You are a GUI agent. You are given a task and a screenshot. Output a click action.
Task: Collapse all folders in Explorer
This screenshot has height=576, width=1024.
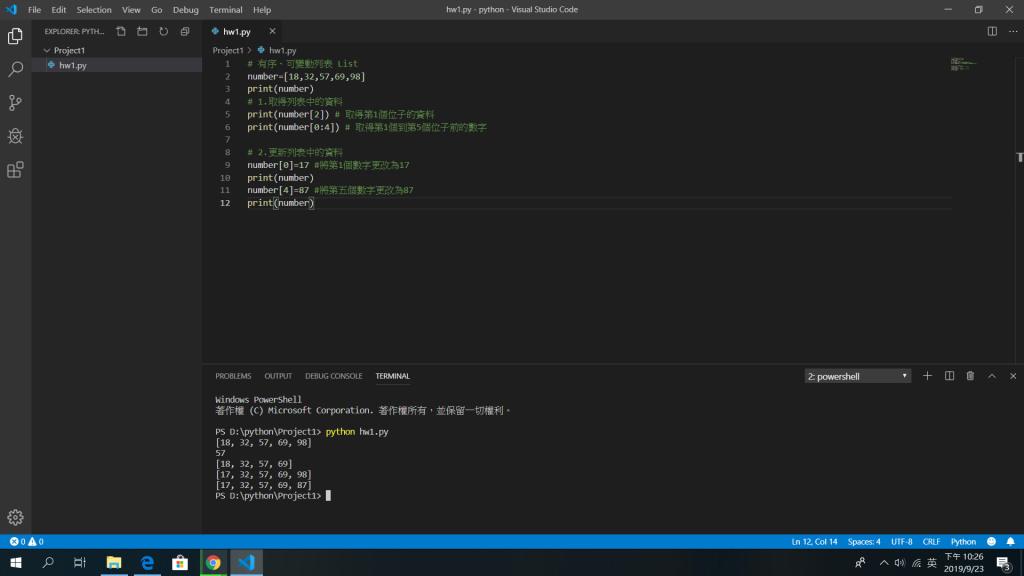point(185,31)
